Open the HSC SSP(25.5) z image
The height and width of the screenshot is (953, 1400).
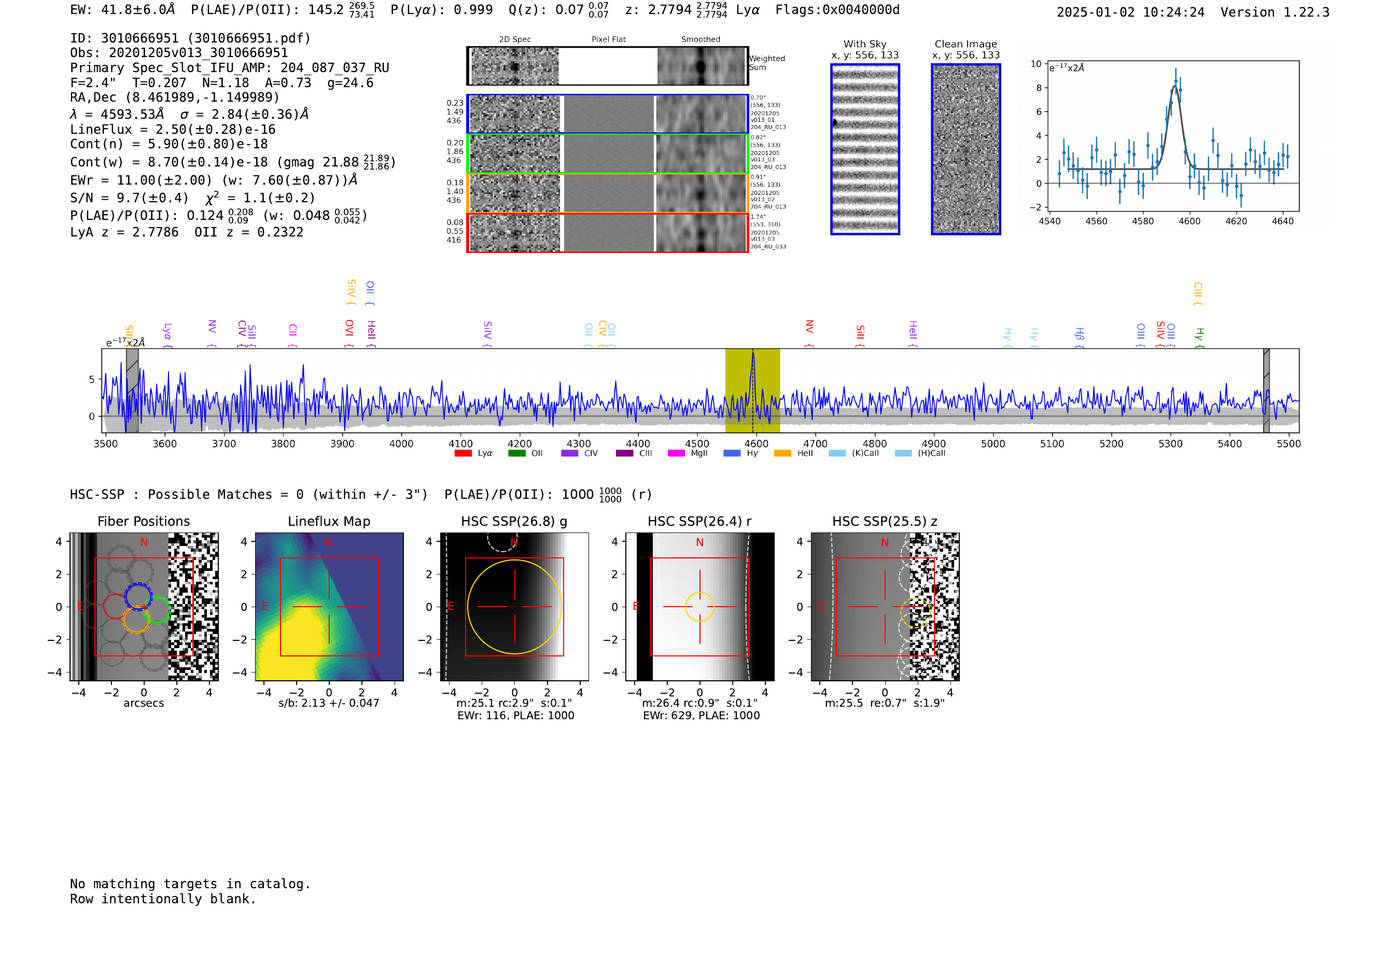[x=885, y=607]
